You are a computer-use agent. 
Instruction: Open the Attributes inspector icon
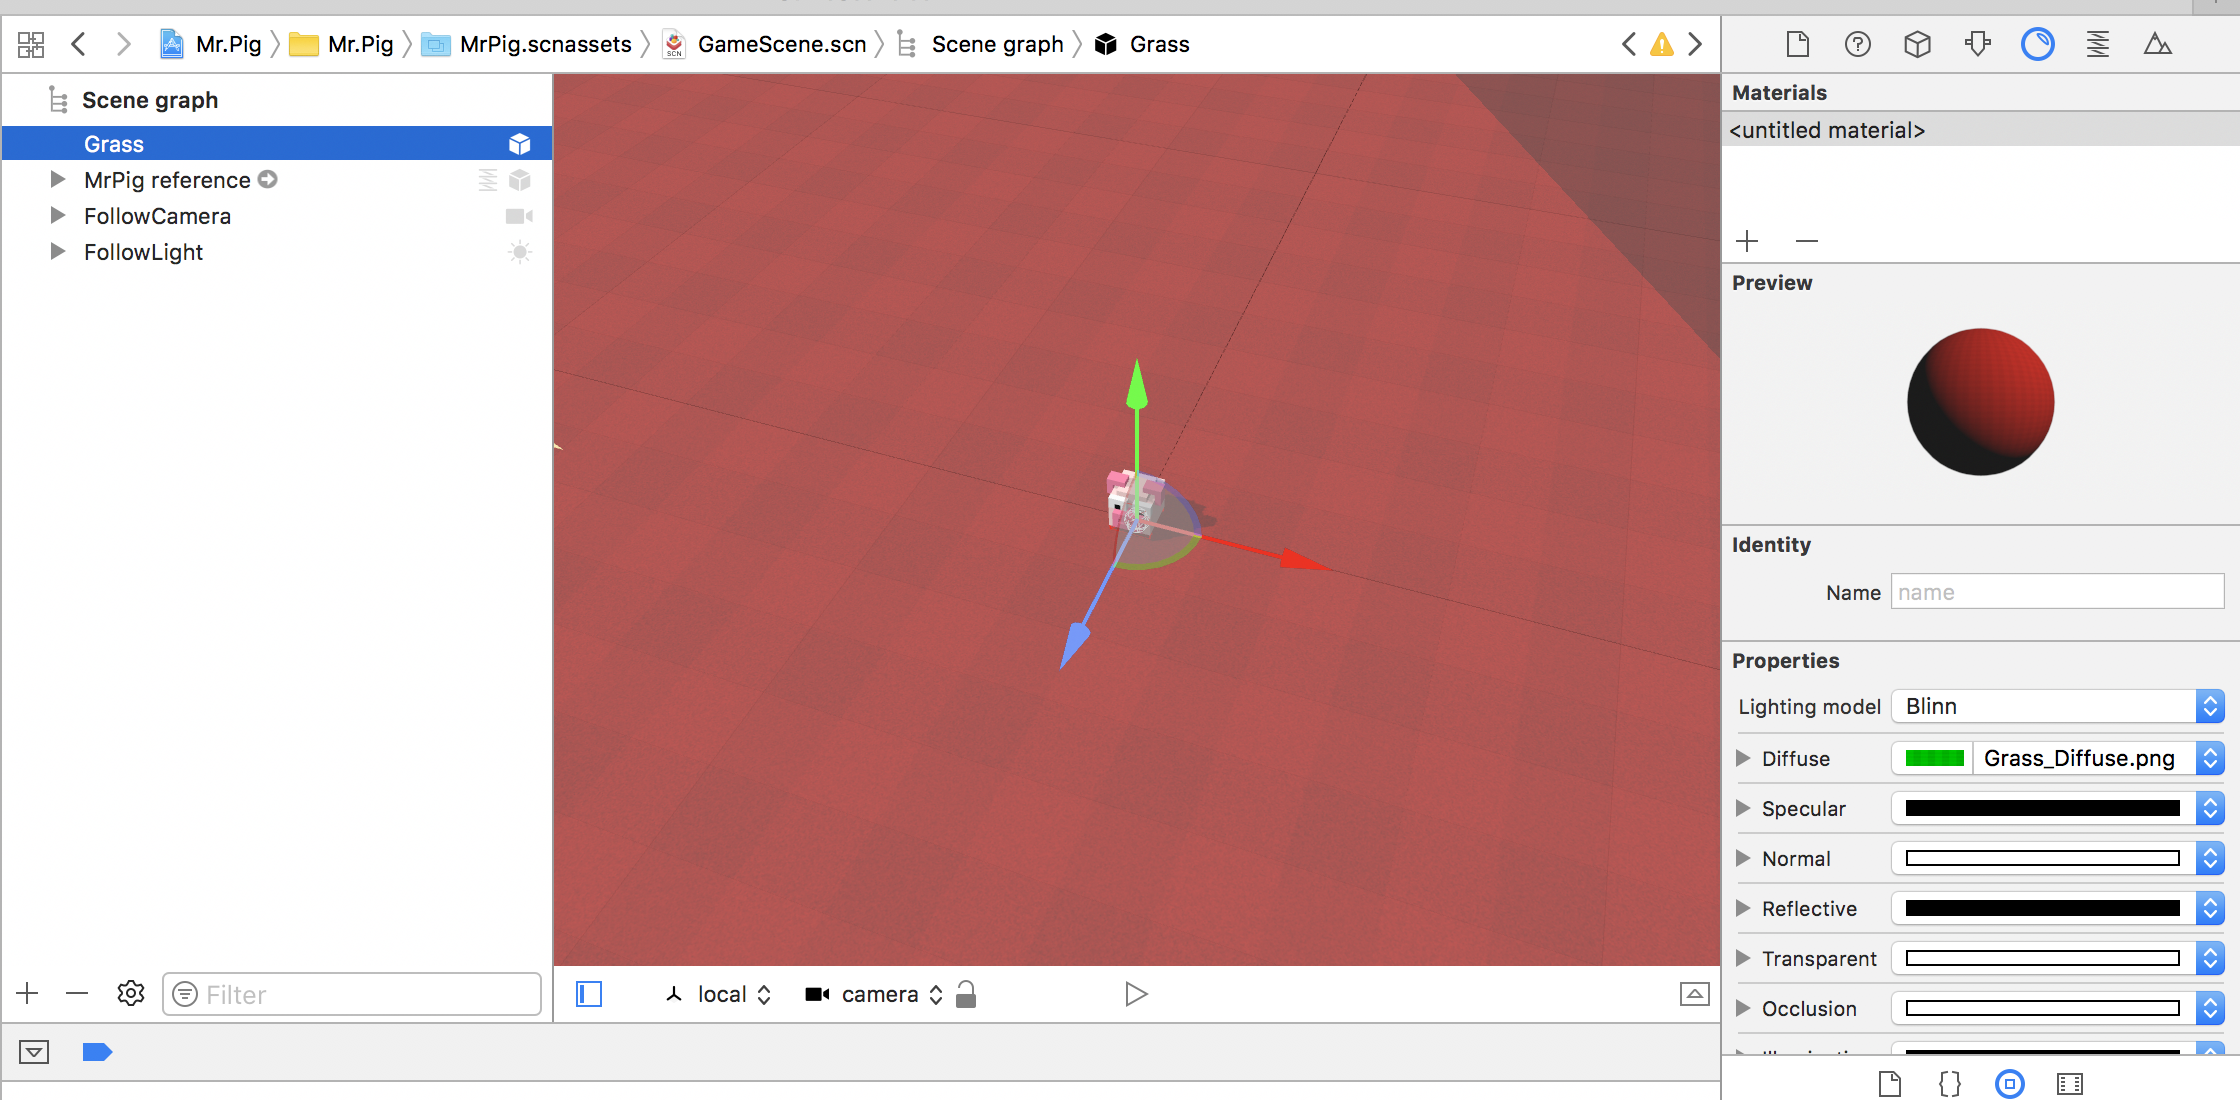pyautogui.click(x=1977, y=44)
